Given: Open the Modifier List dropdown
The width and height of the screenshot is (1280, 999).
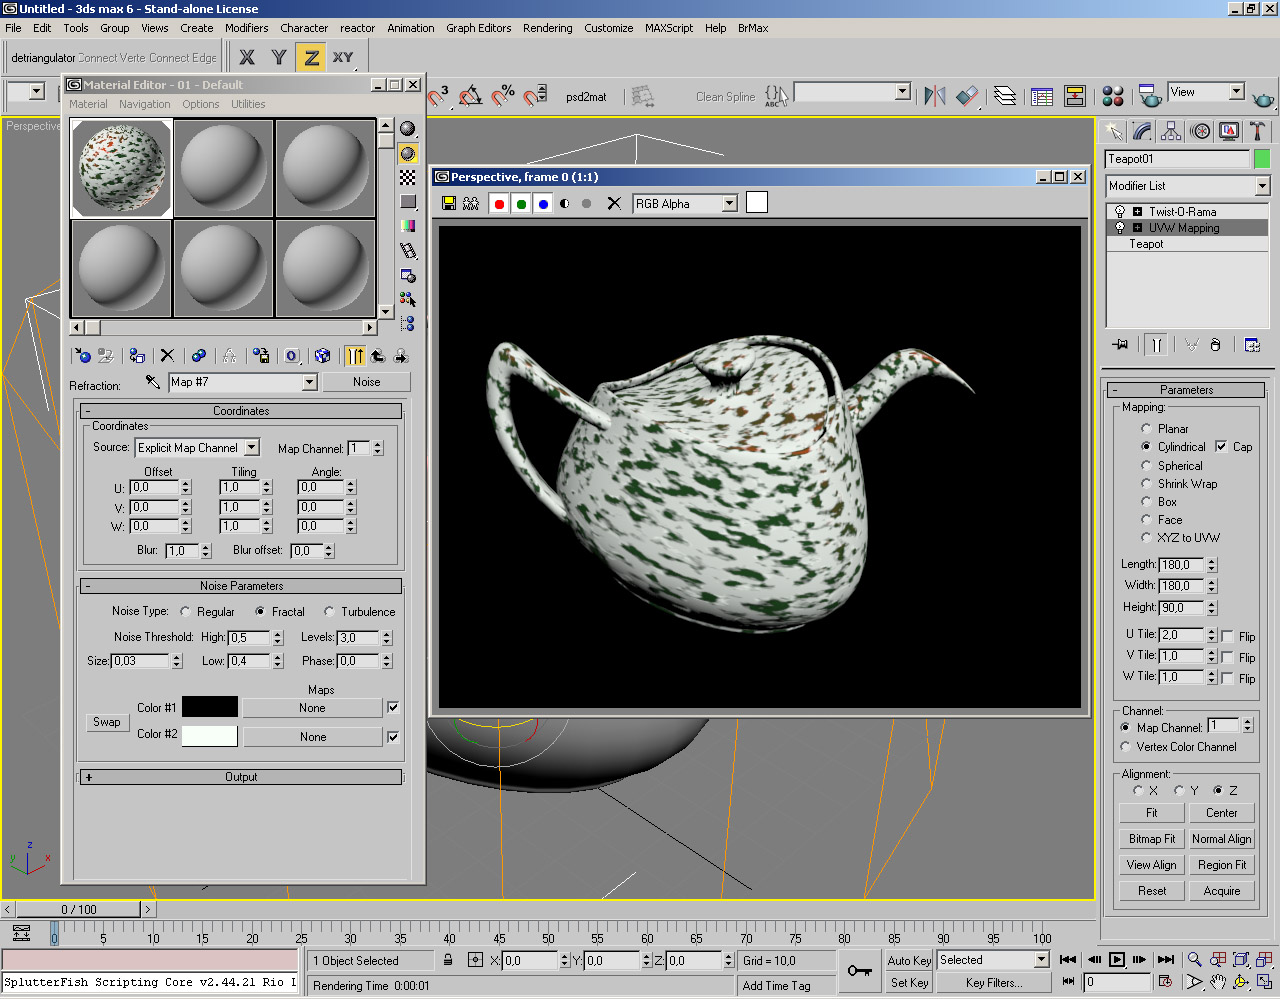Looking at the screenshot, I should pos(1262,186).
